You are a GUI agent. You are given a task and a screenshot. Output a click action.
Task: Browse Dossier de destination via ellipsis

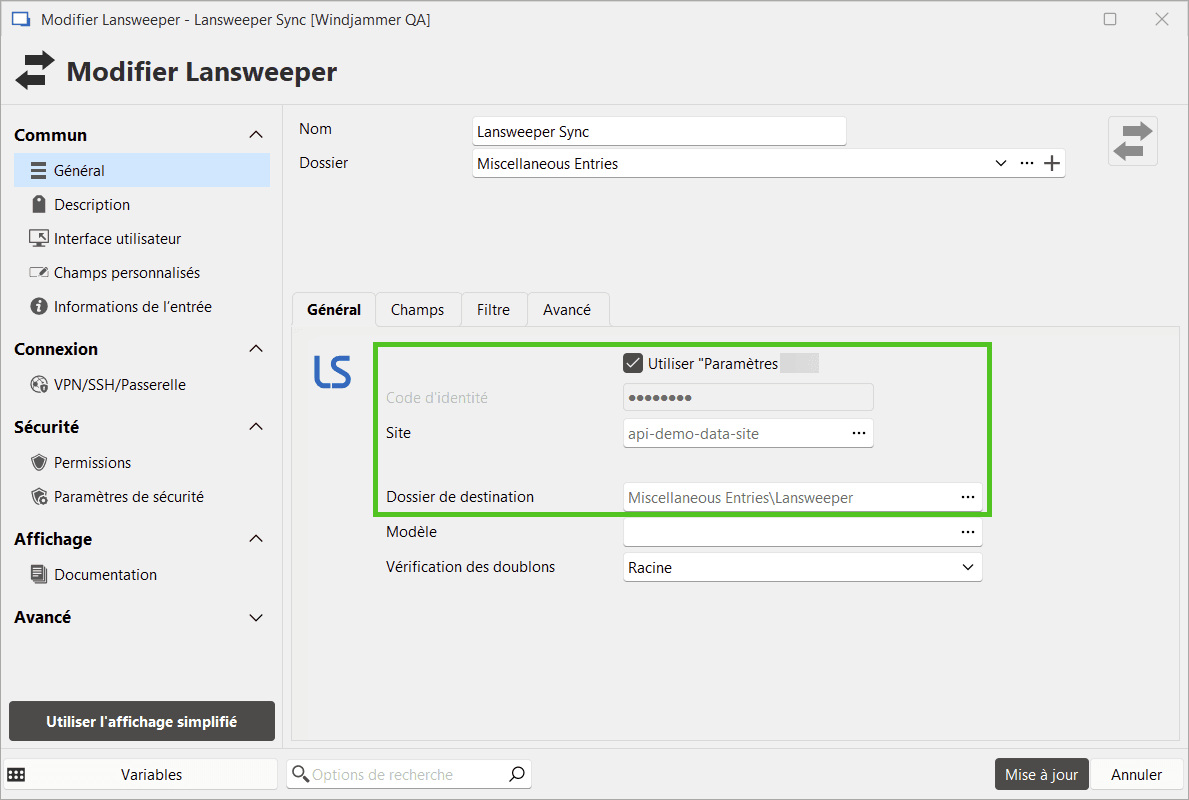point(967,497)
